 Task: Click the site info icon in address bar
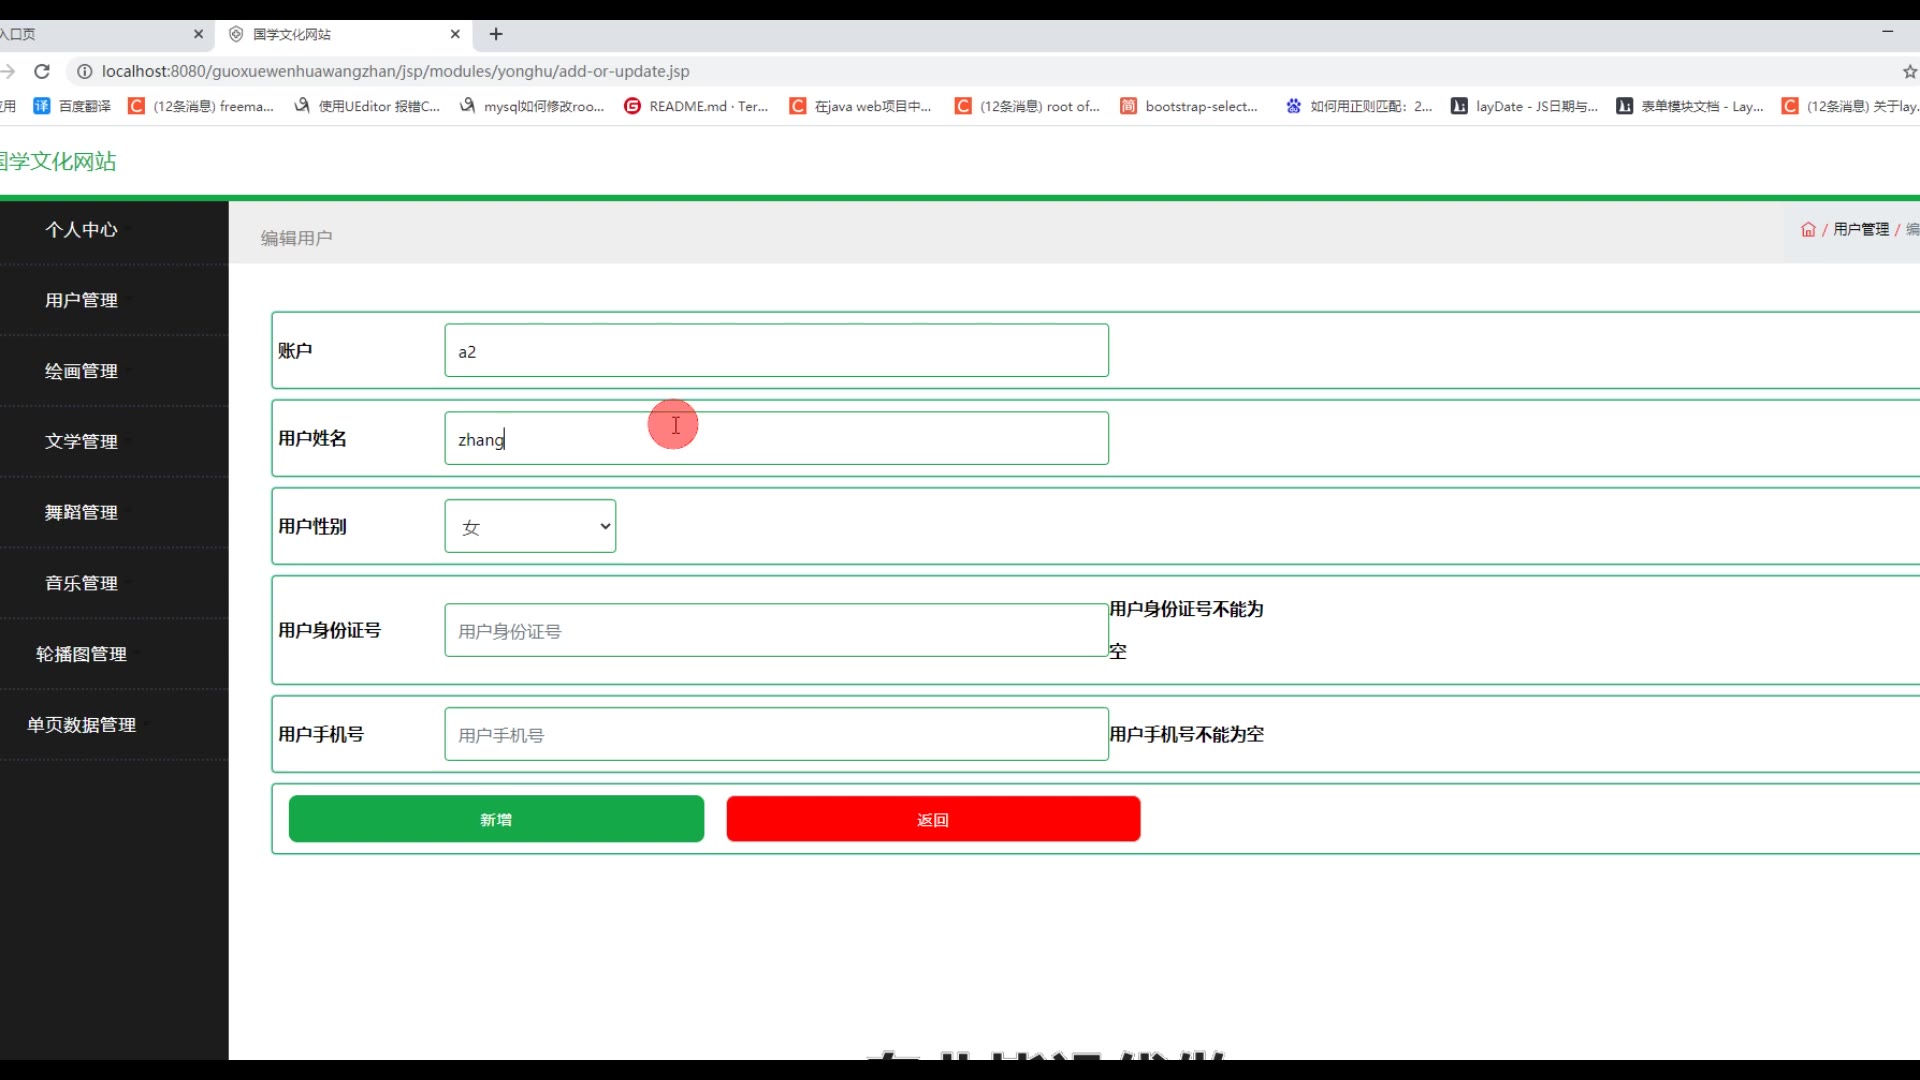coord(84,71)
